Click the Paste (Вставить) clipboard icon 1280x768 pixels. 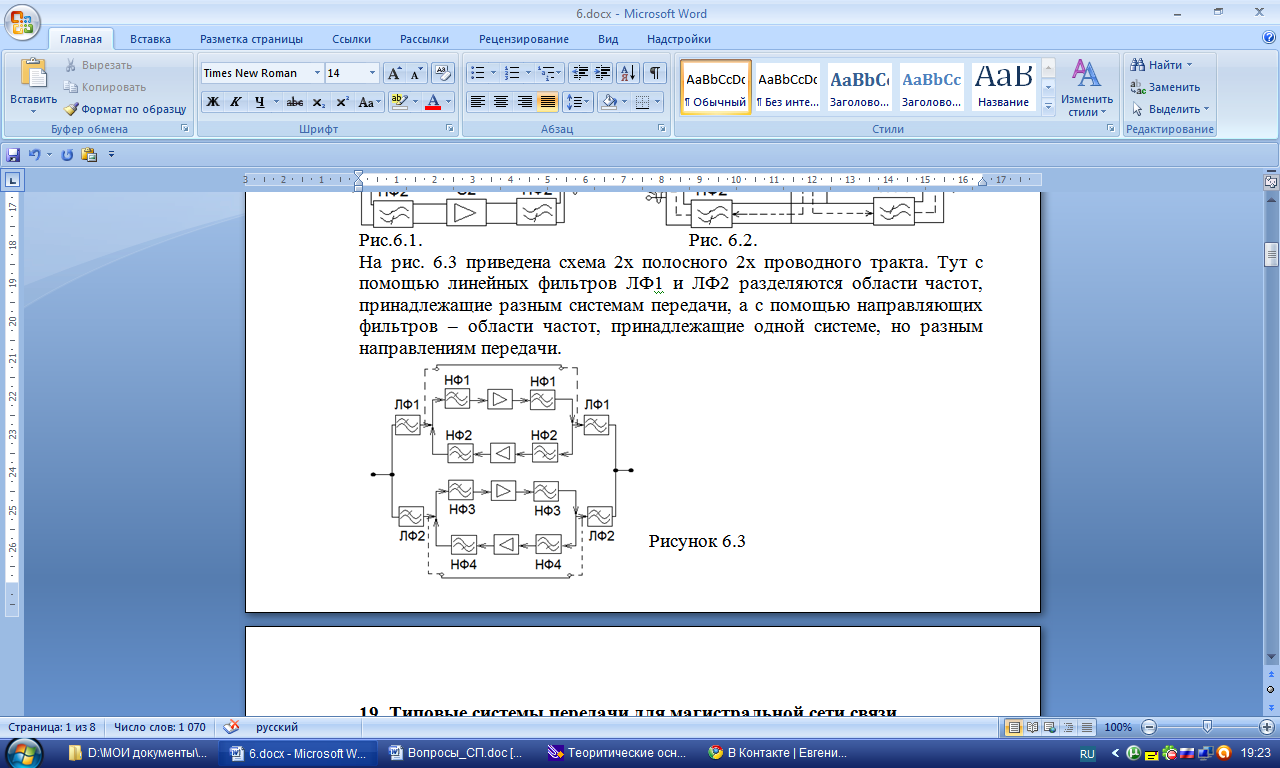point(33,75)
